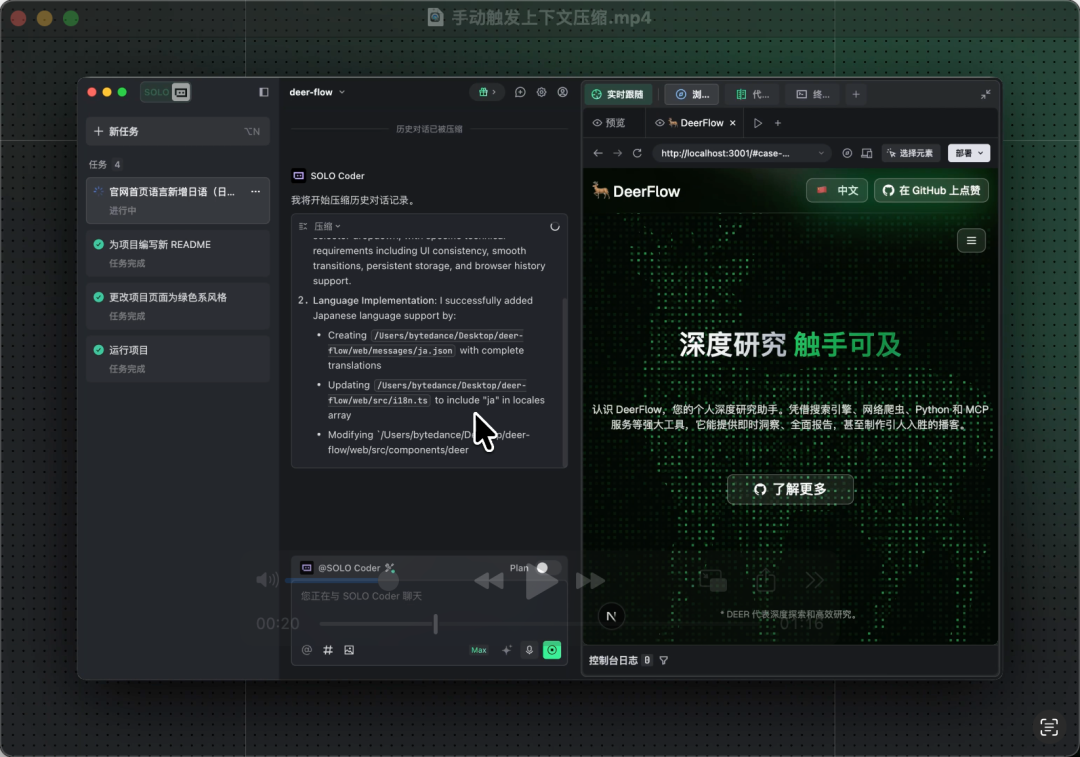This screenshot has width=1080, height=757.
Task: Click the filter icon beside console log
Action: click(664, 661)
